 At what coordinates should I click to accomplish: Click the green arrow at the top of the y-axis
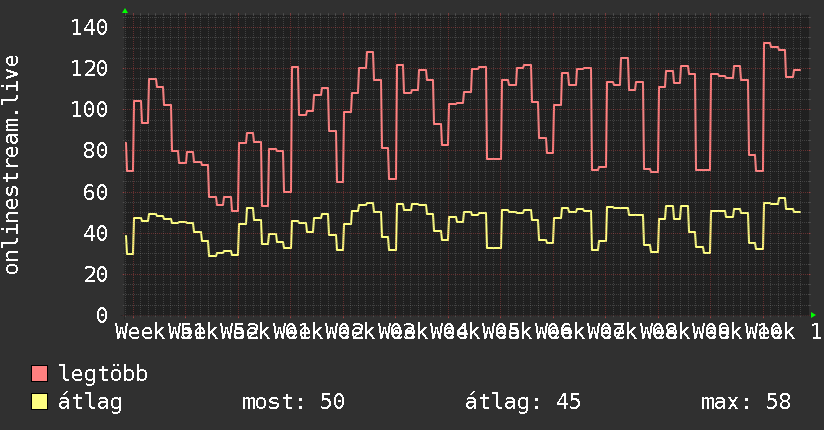click(125, 11)
